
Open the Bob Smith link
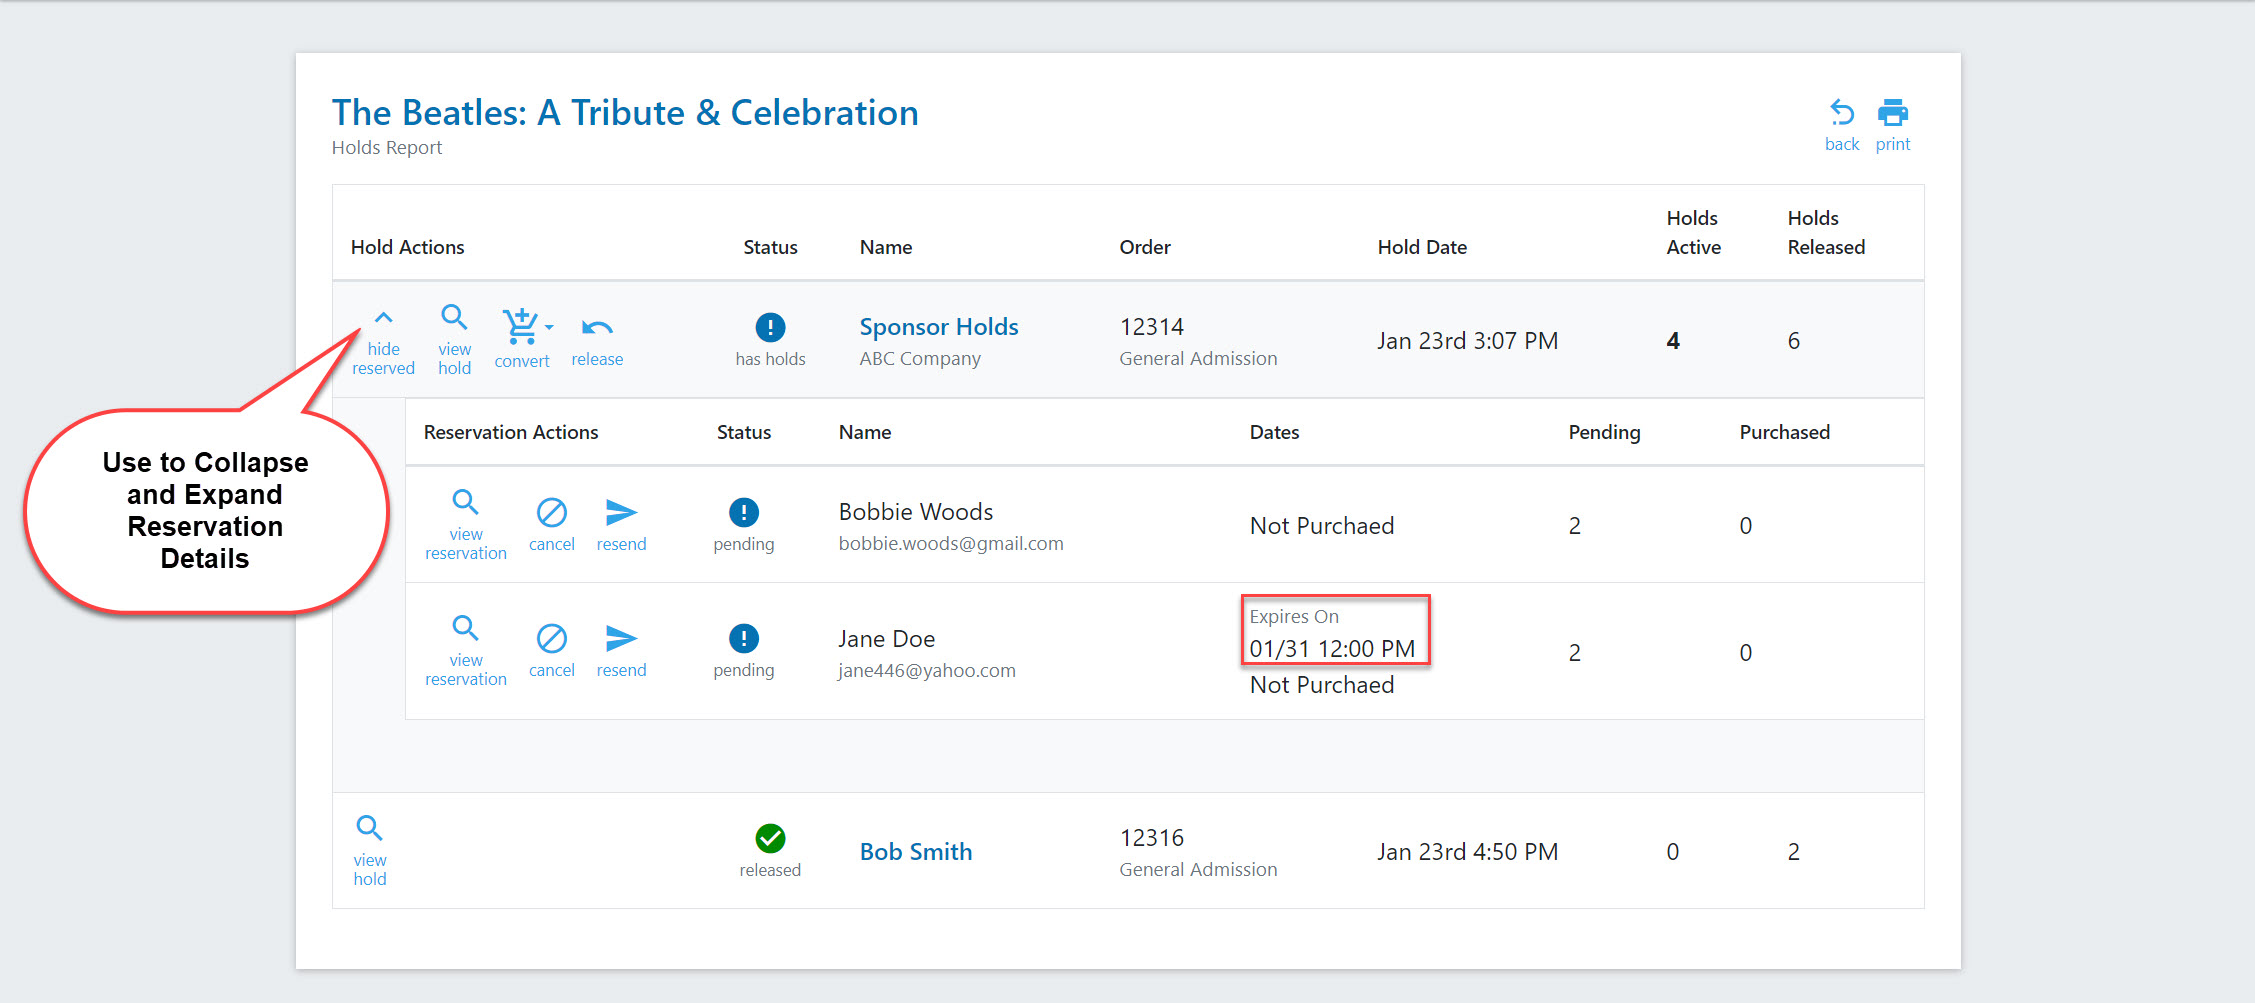[x=916, y=852]
